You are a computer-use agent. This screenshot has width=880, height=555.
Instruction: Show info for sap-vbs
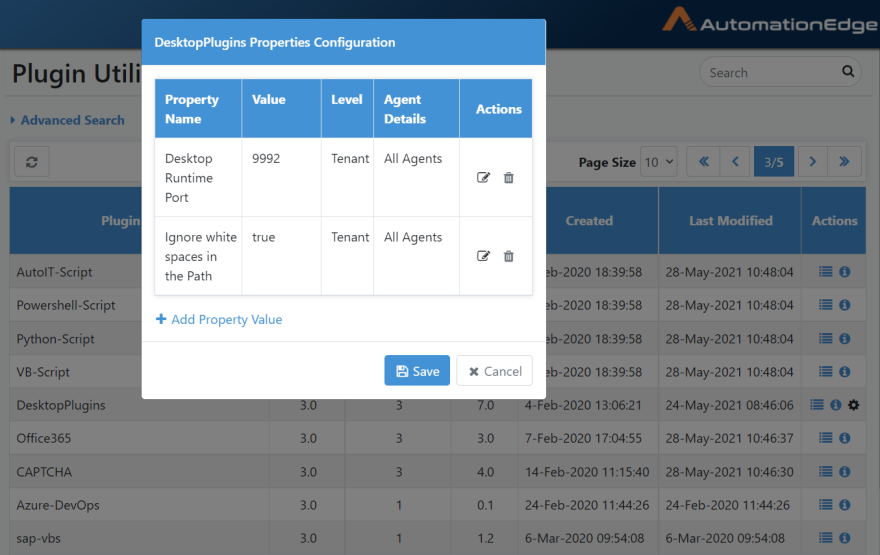pyautogui.click(x=845, y=538)
